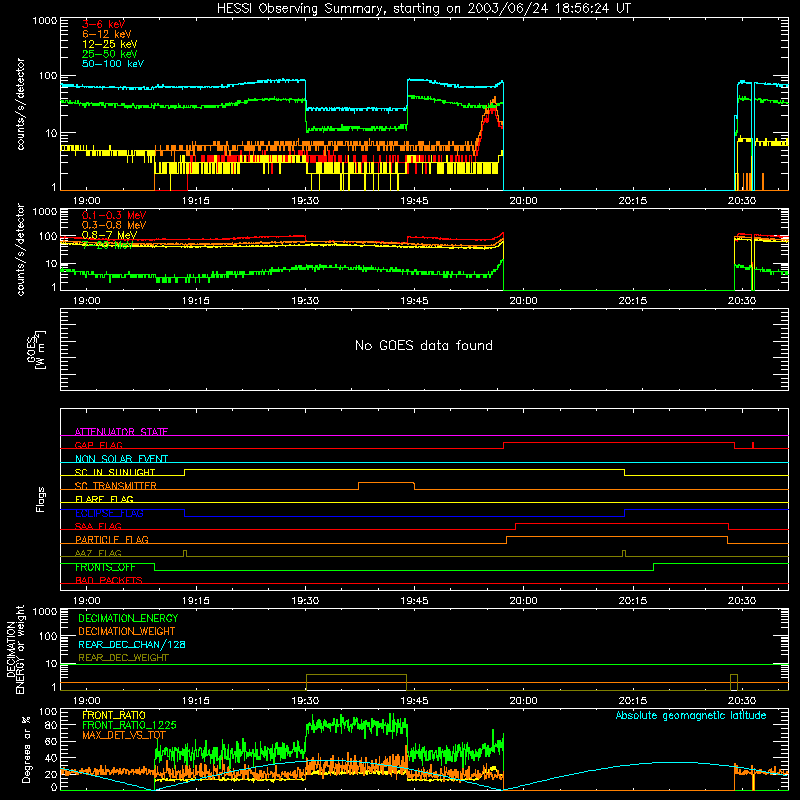
Task: Click the 20:15 tick label under decimation panel
Action: point(633,701)
